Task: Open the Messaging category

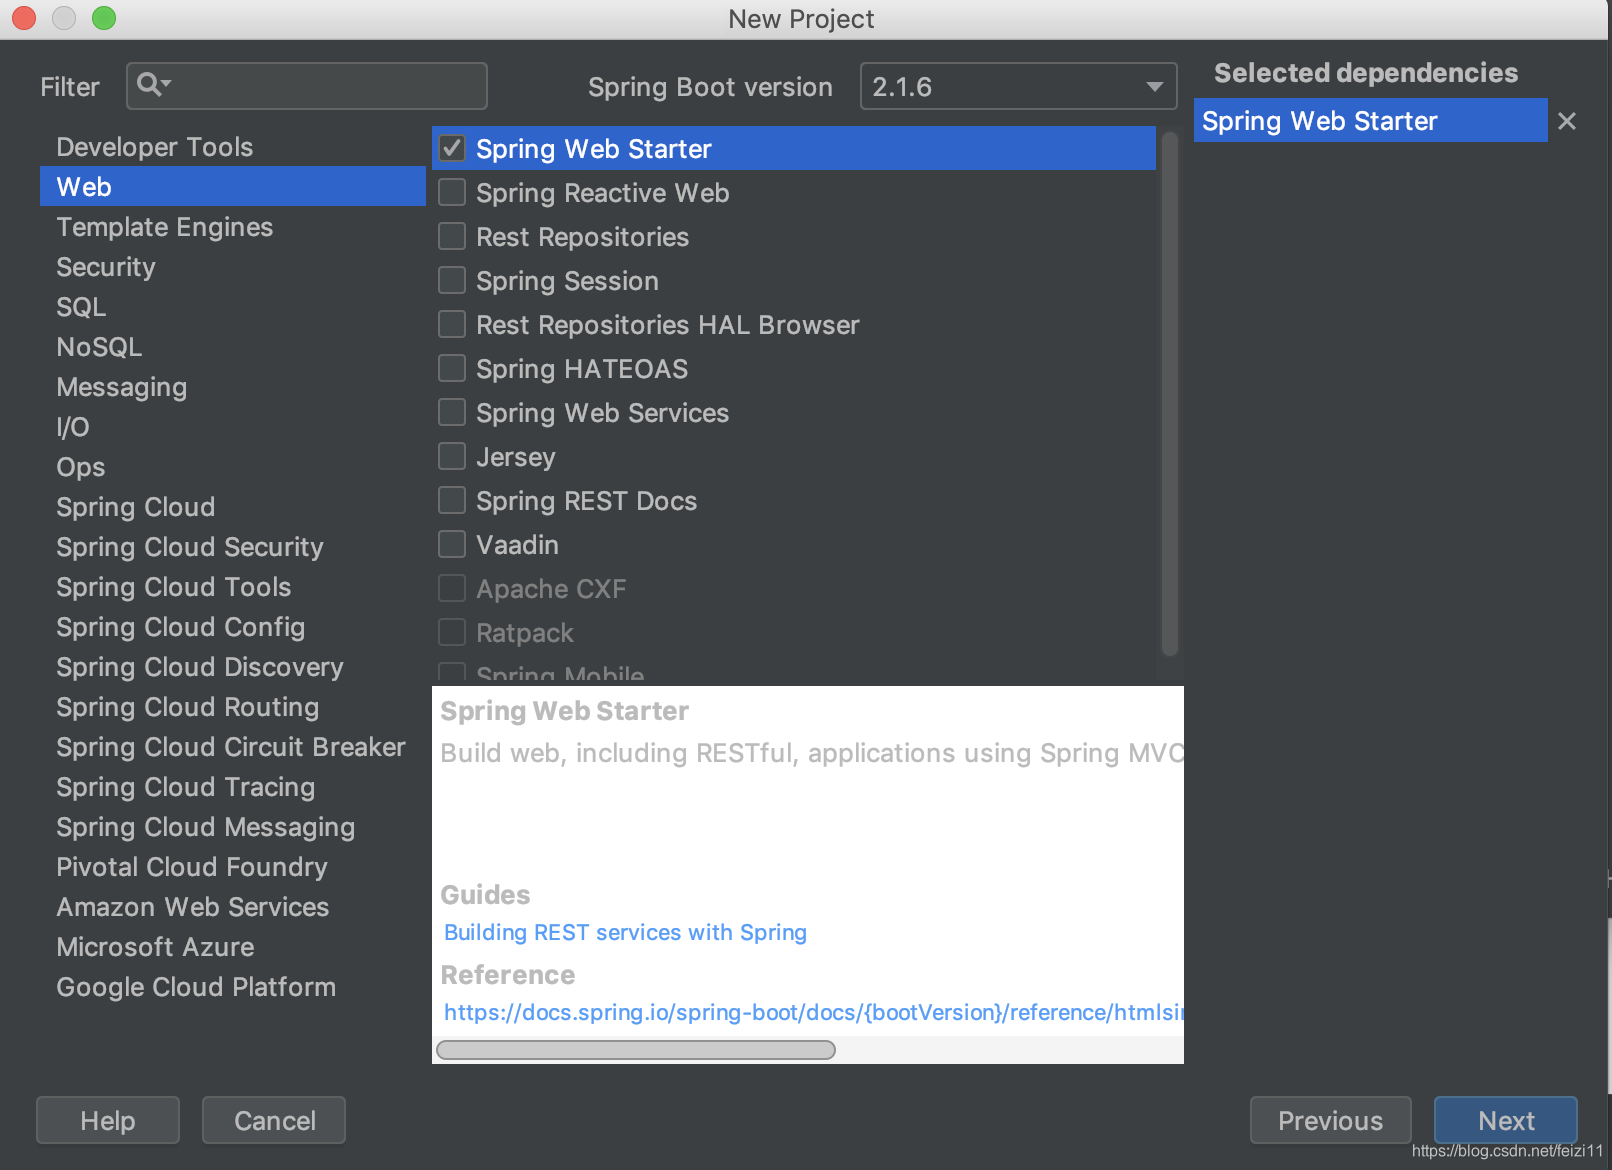Action: 232,387
